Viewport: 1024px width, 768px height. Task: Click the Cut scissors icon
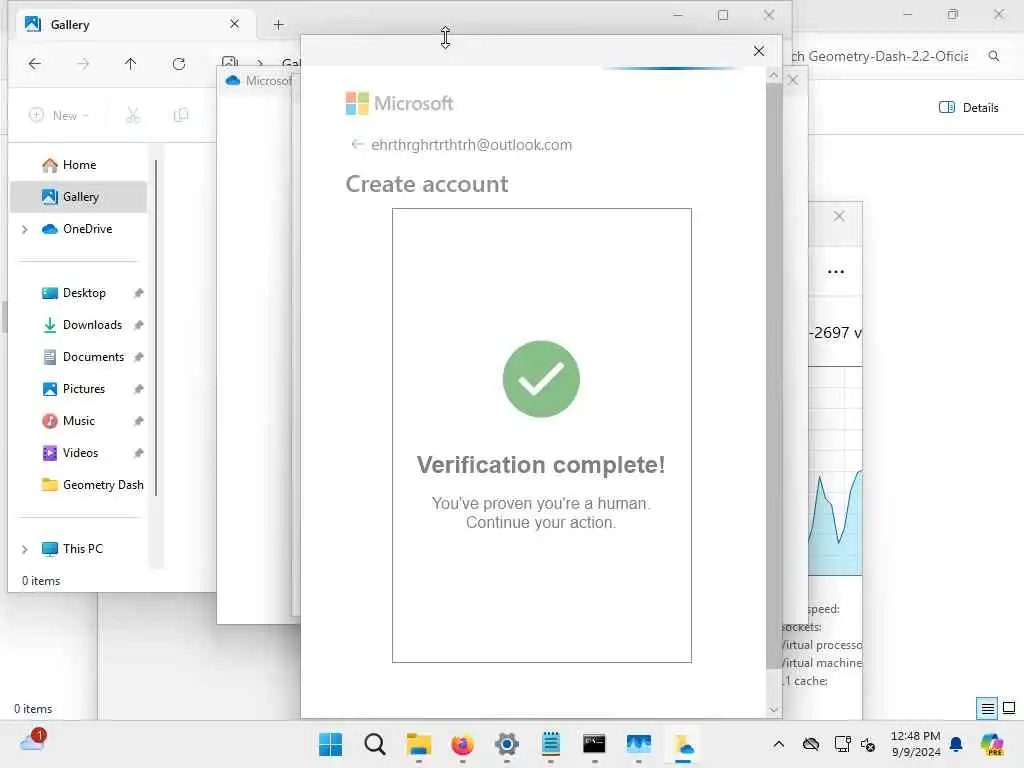tap(133, 116)
